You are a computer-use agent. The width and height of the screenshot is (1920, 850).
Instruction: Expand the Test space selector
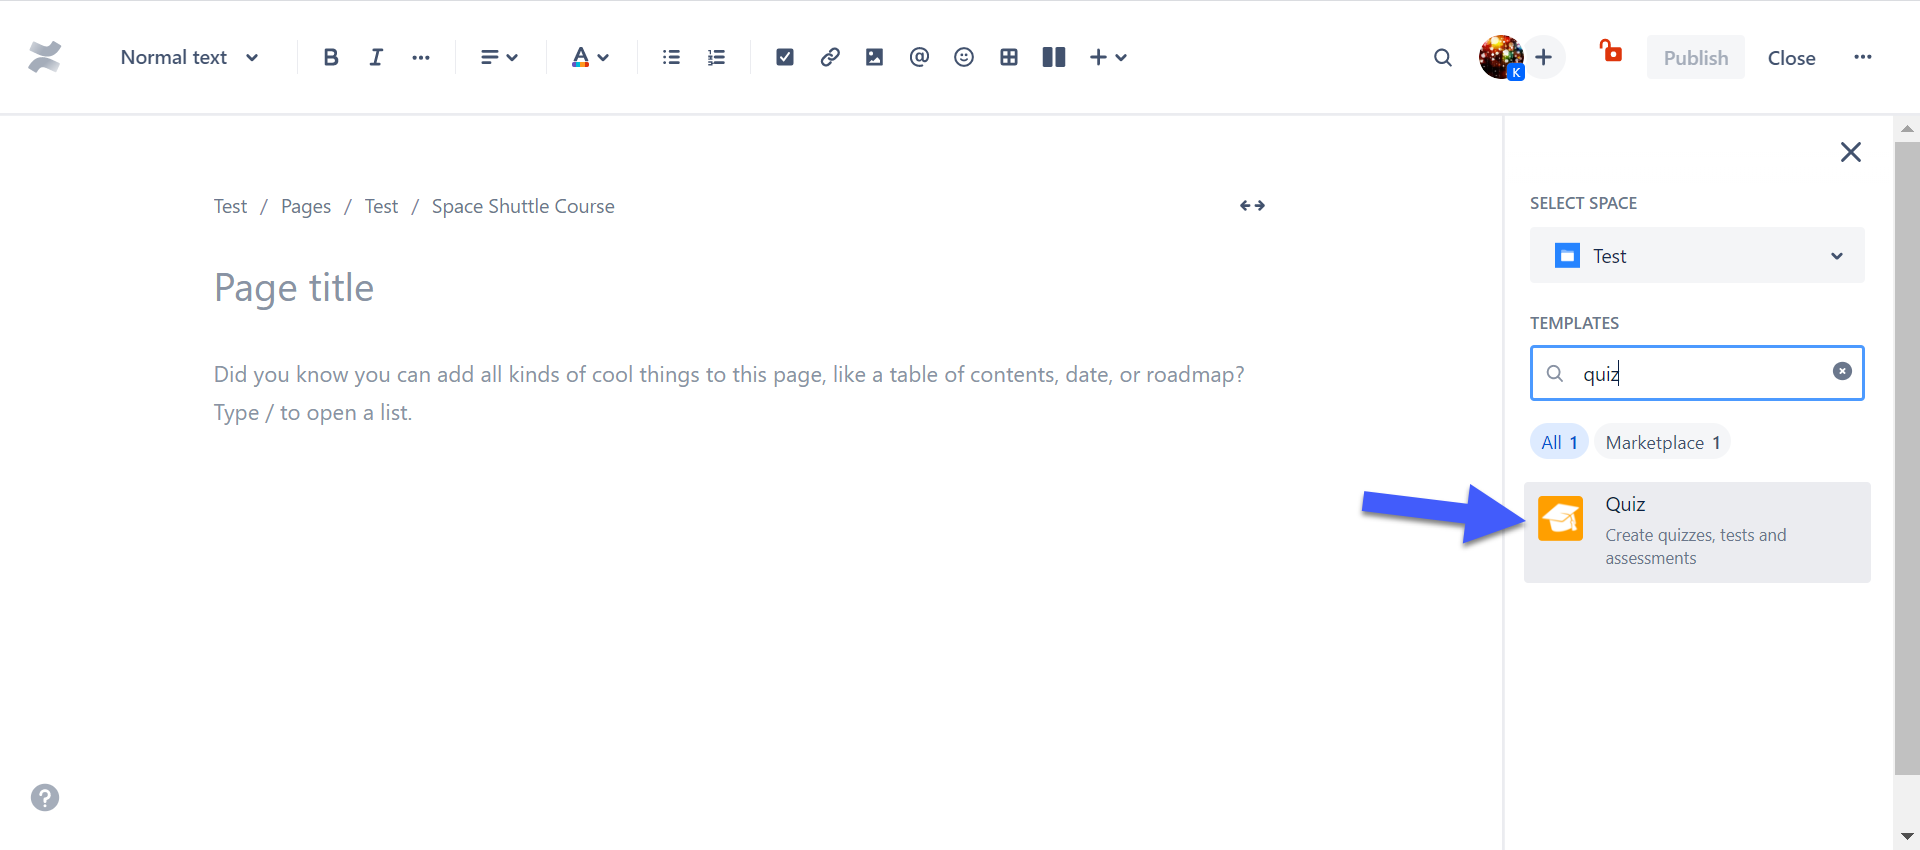[1696, 256]
